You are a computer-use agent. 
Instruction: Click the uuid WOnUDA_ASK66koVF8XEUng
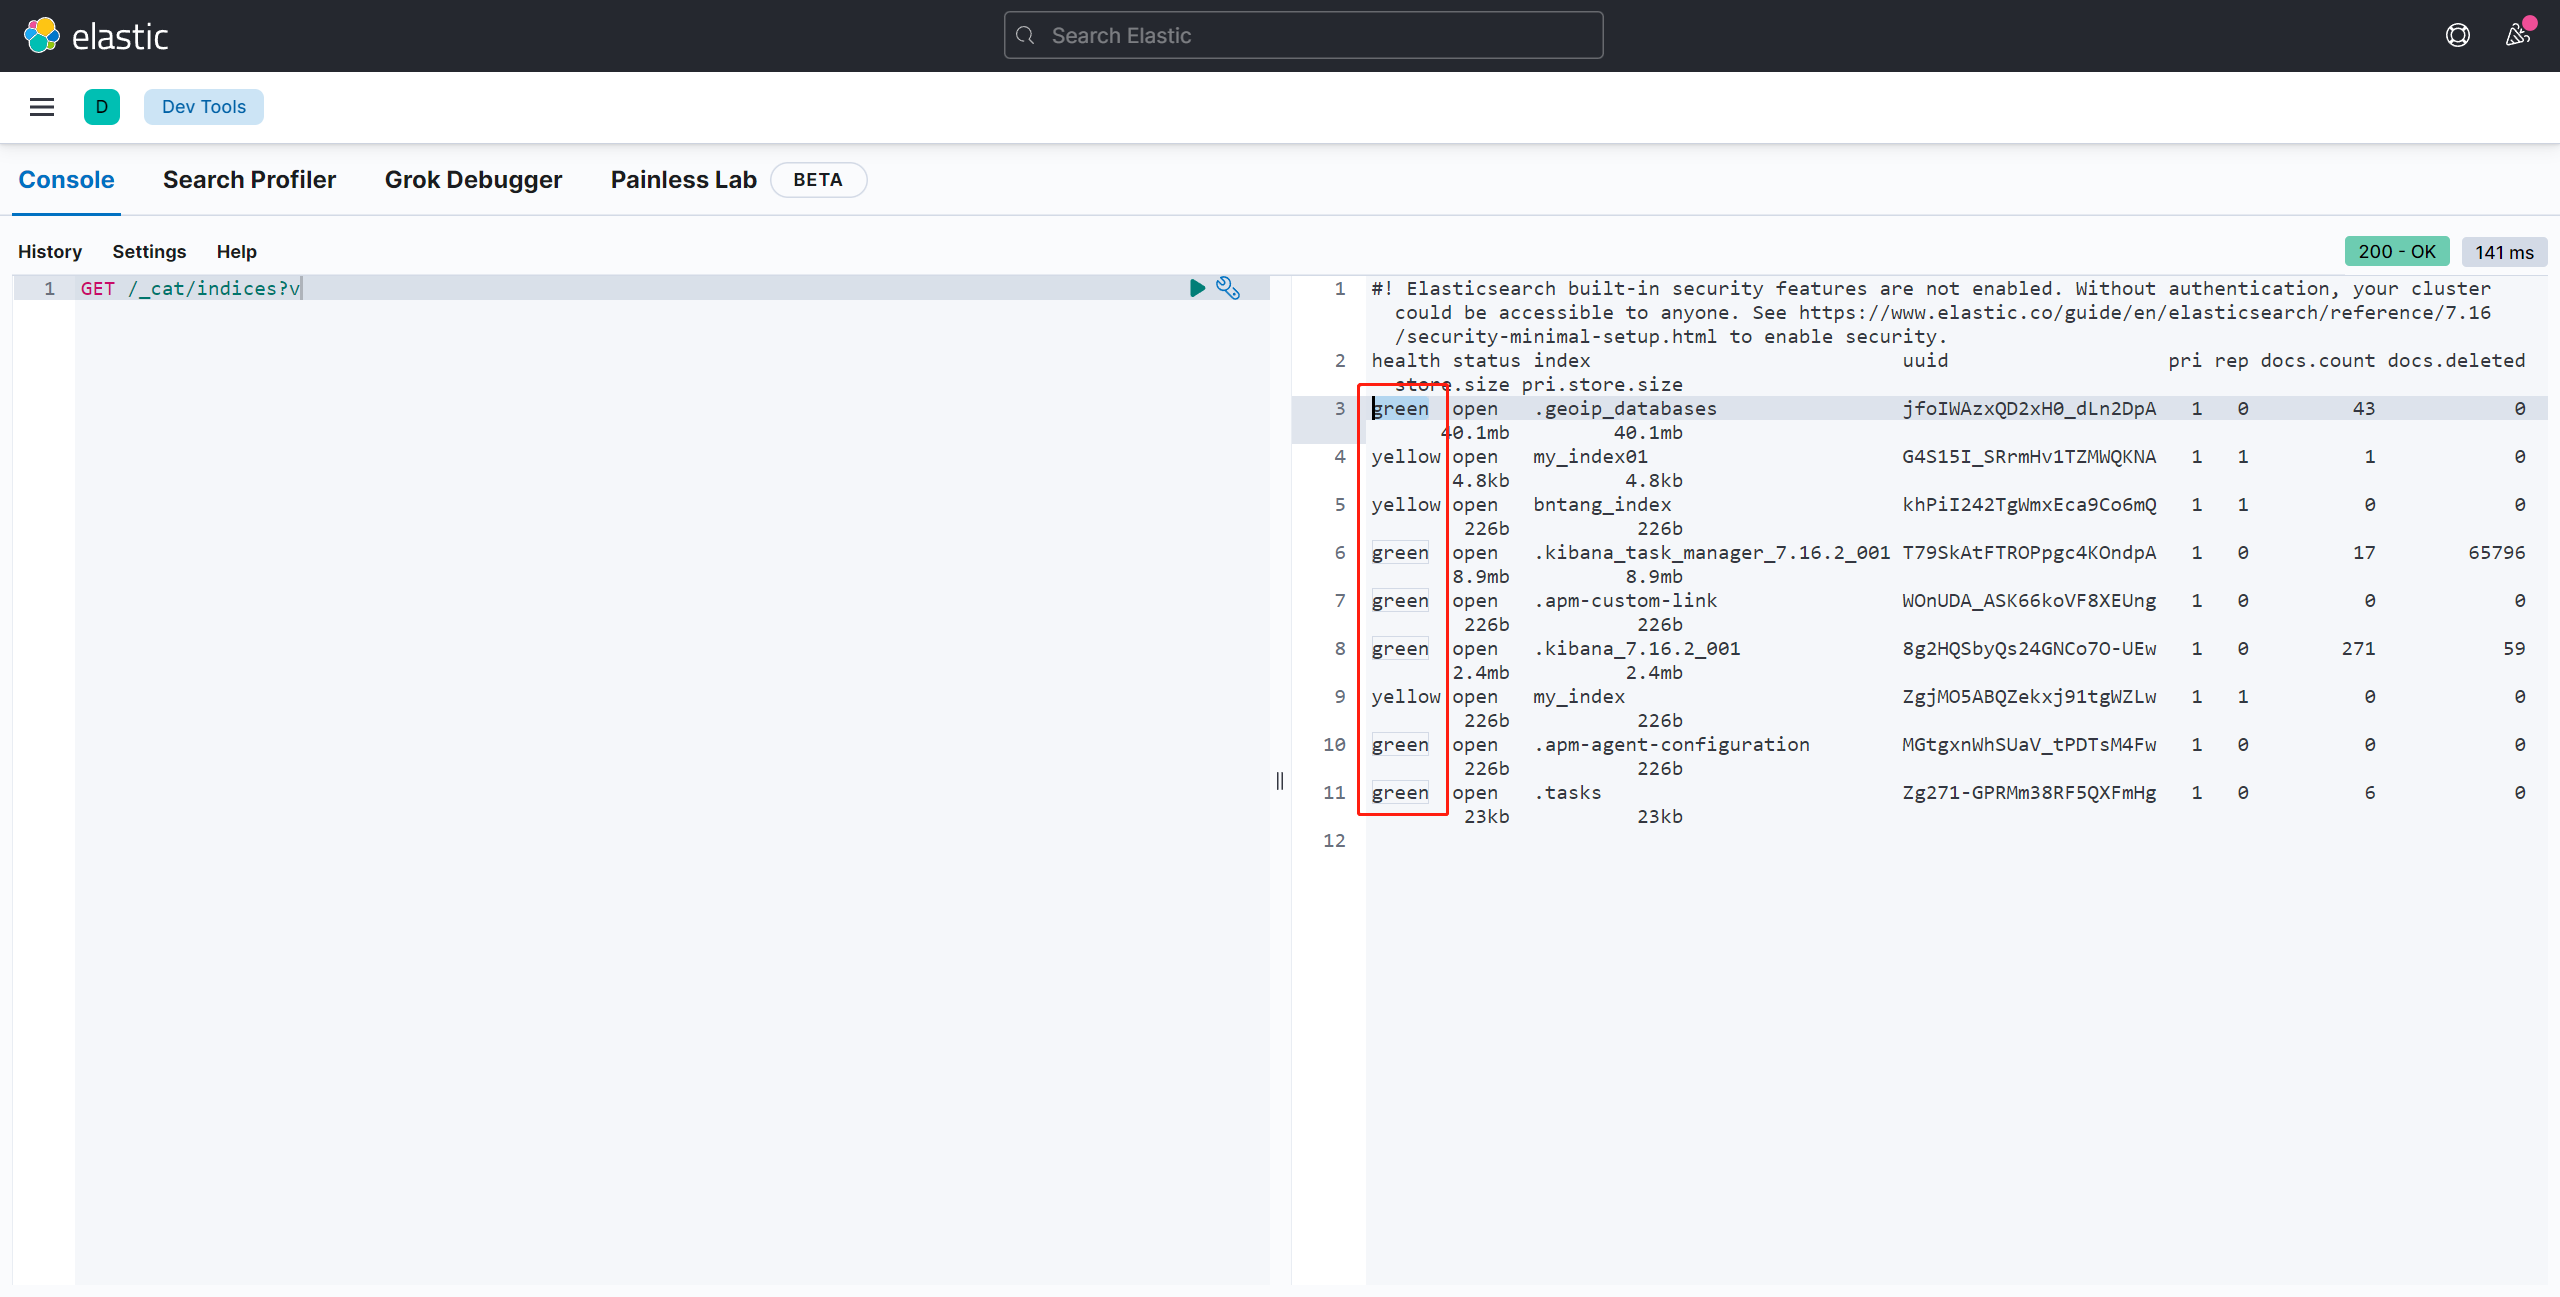click(2029, 600)
